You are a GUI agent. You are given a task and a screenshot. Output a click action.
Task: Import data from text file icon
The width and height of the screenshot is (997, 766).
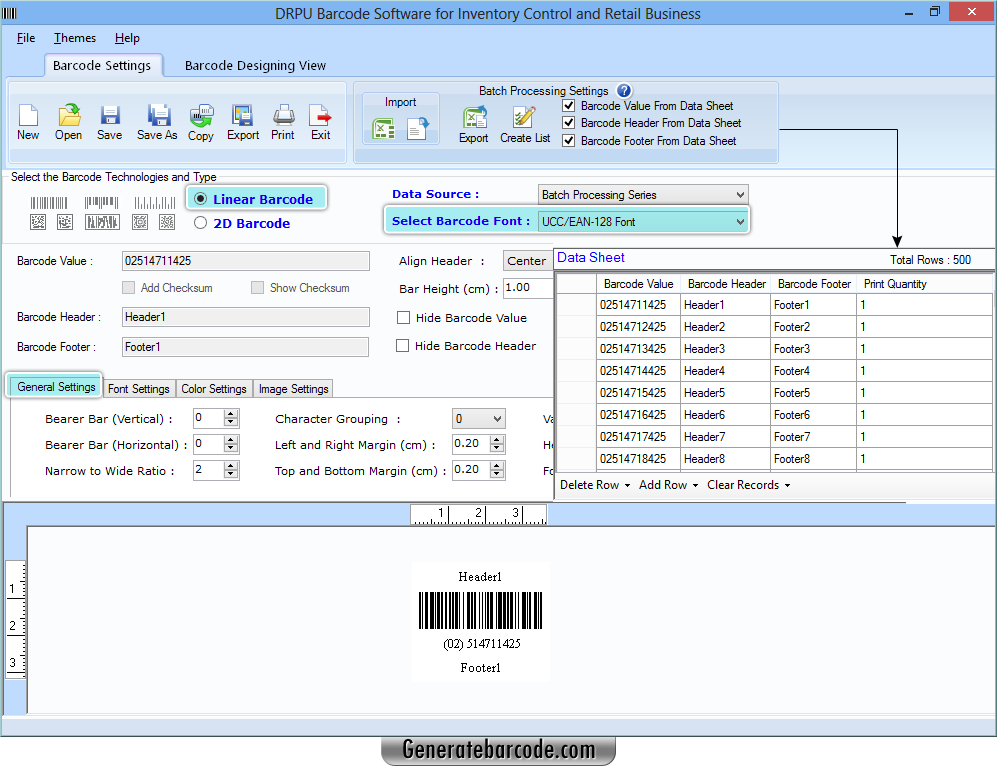click(418, 129)
